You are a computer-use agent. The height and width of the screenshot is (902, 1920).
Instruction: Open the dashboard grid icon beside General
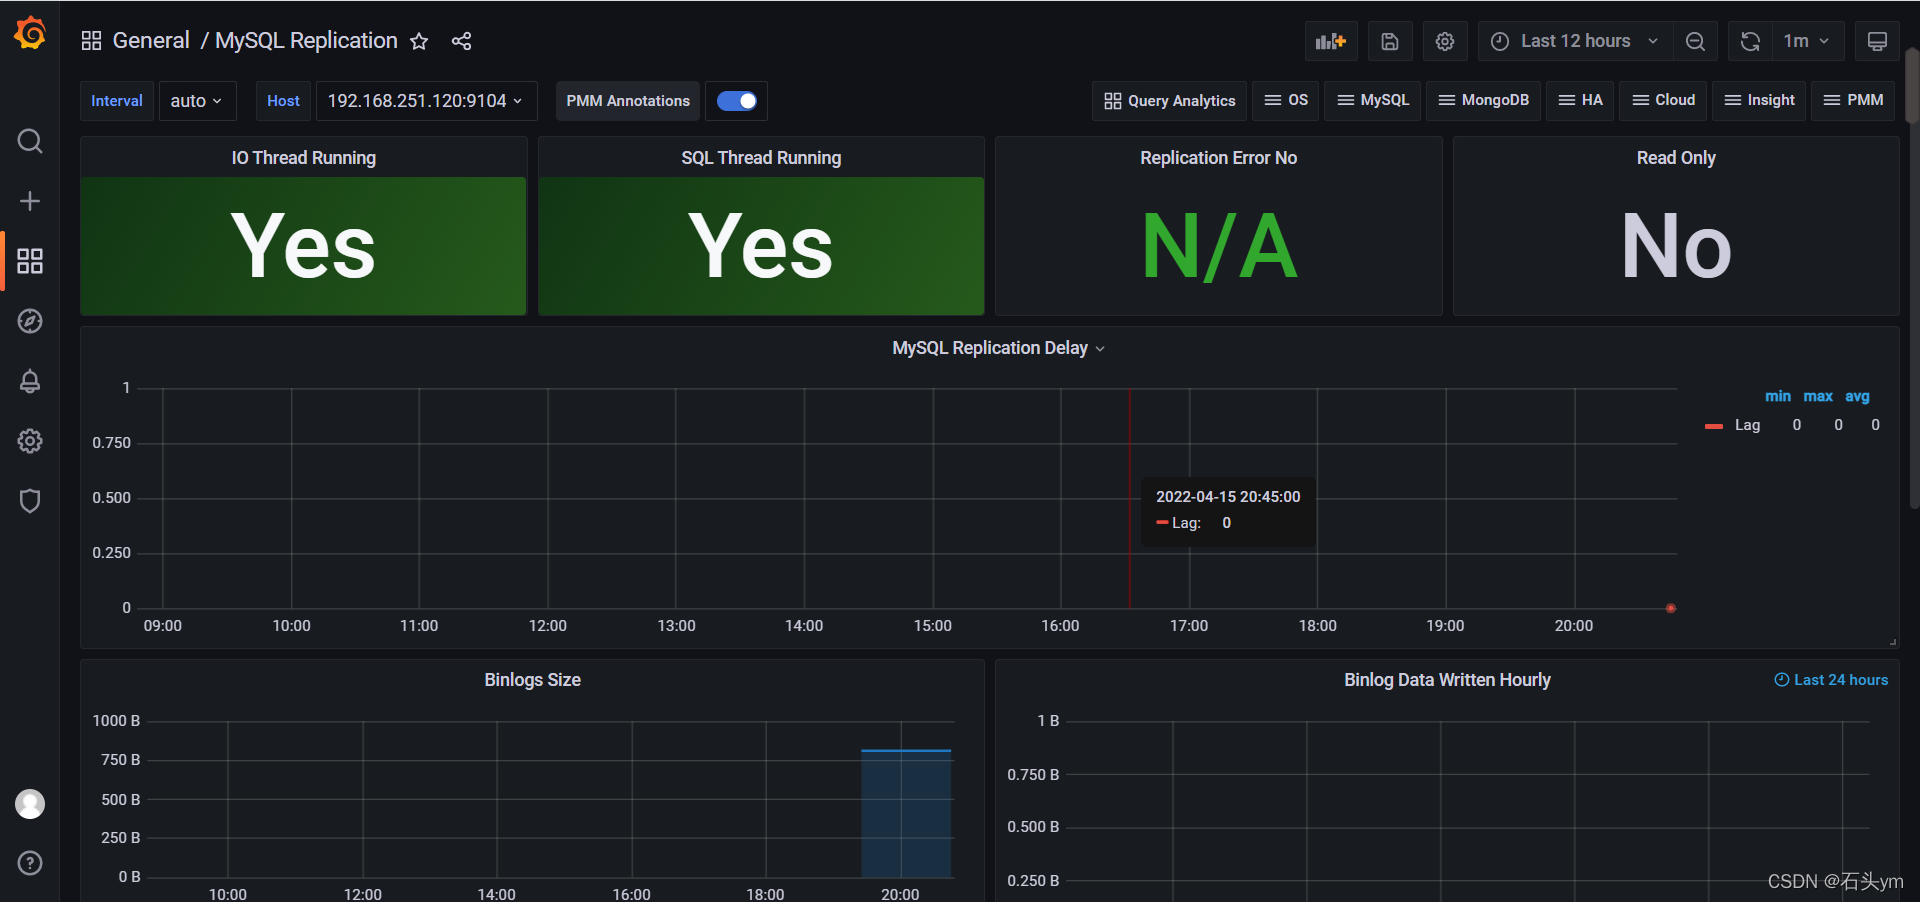[91, 41]
